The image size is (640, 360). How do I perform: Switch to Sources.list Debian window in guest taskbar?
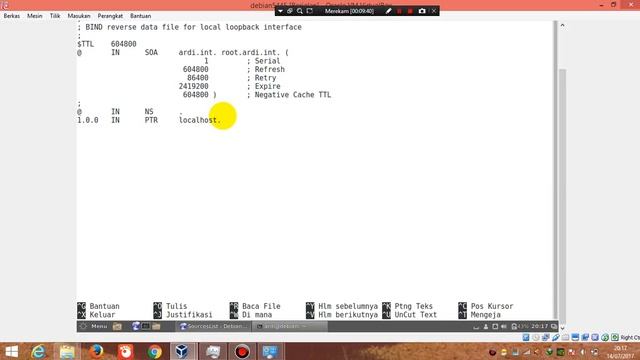214,326
